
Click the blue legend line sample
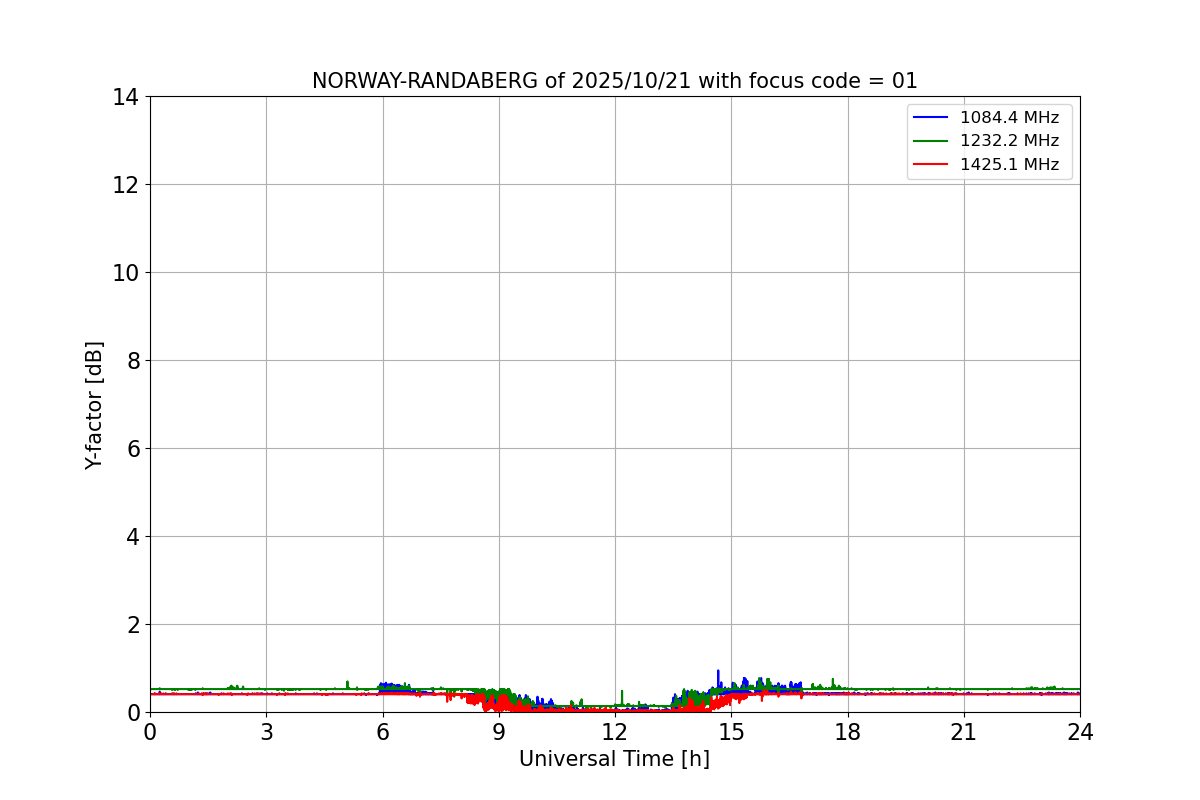pyautogui.click(x=932, y=118)
